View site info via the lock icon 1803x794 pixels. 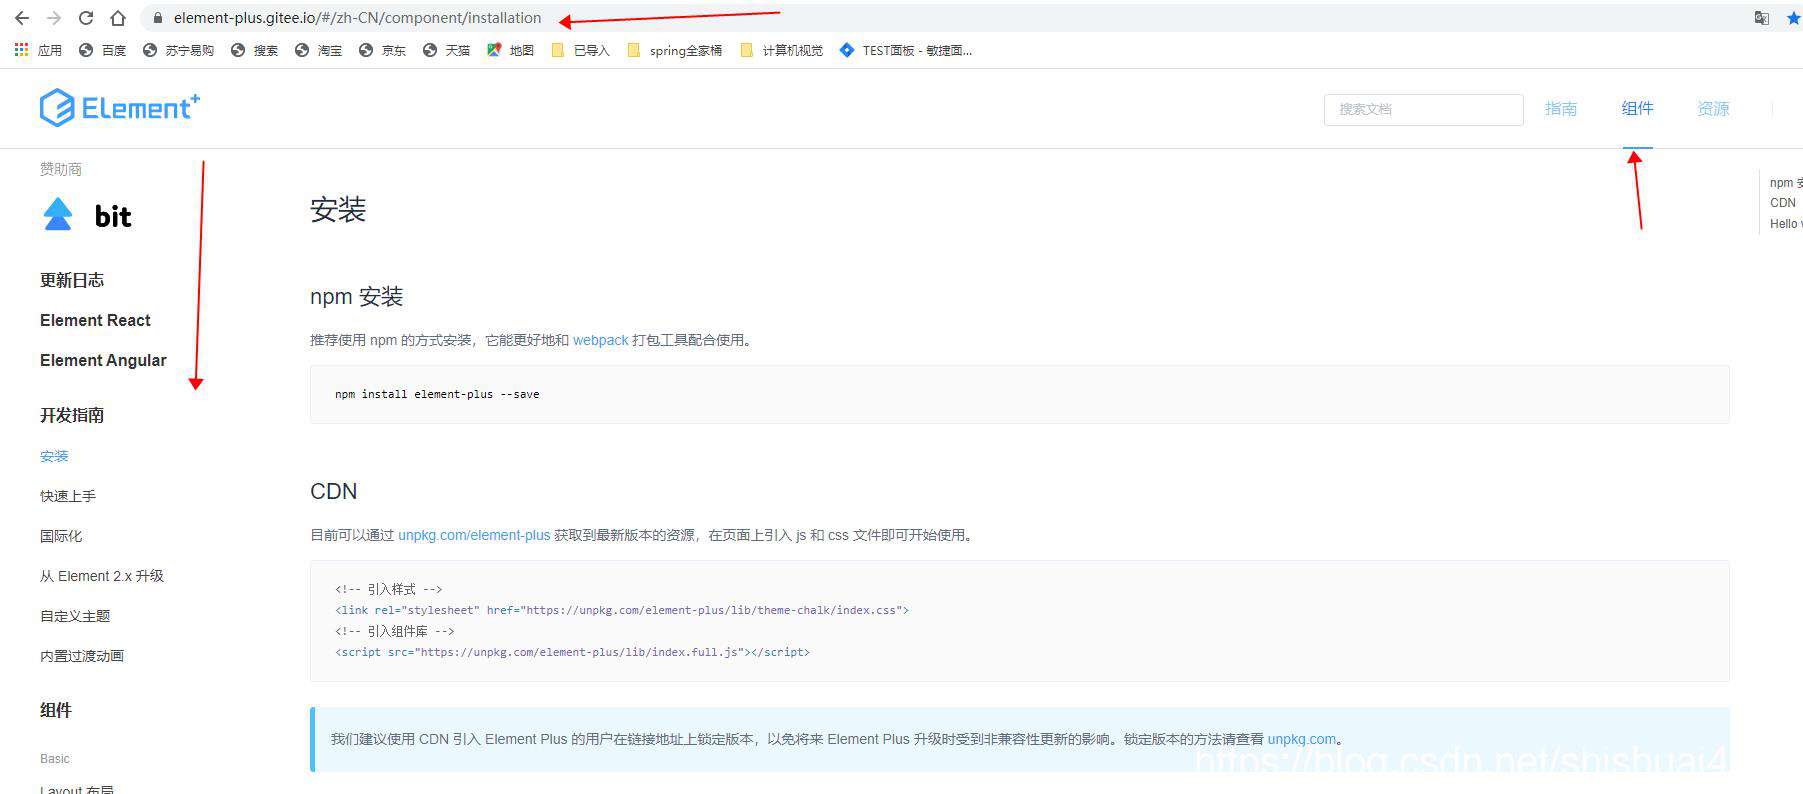coord(157,18)
